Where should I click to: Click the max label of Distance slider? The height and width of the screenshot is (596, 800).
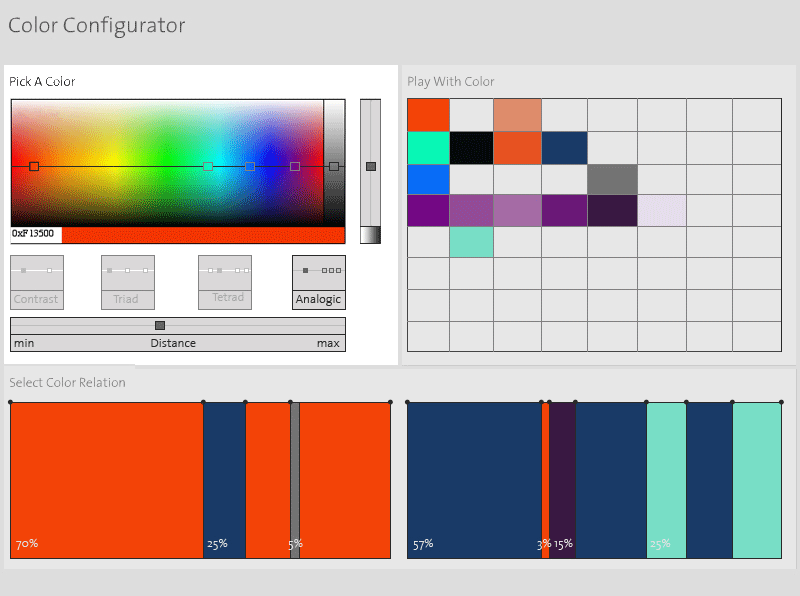tap(328, 343)
